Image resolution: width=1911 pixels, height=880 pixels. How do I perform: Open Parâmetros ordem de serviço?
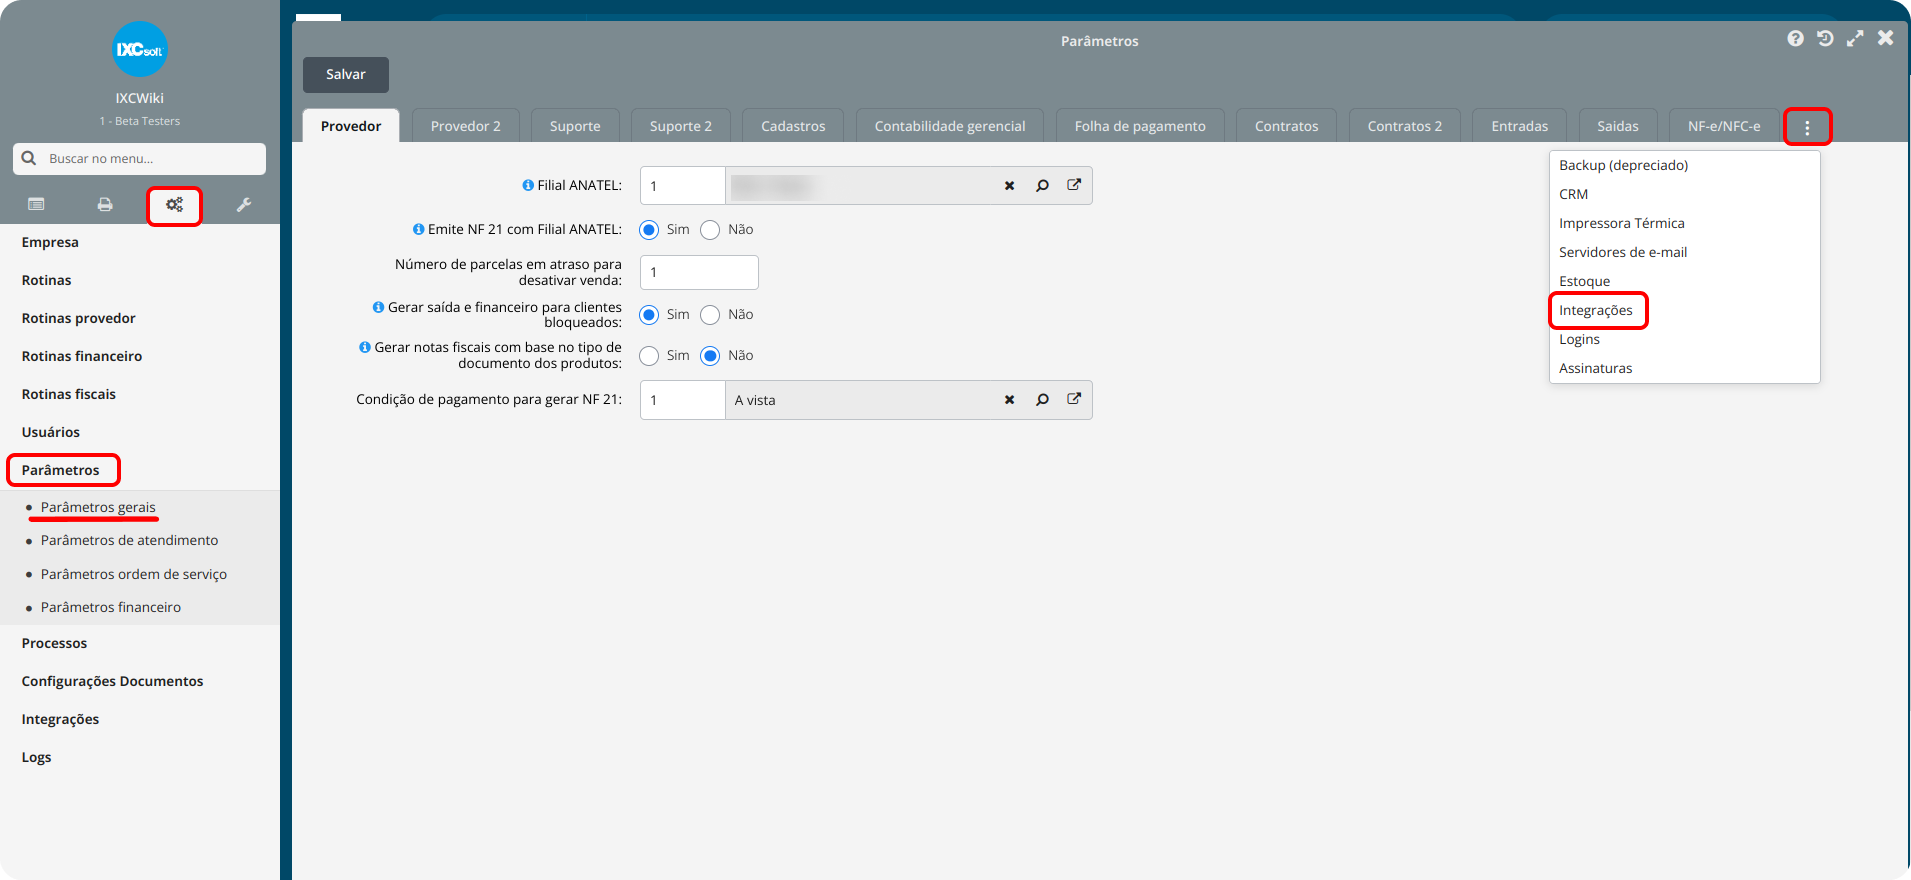coord(134,574)
